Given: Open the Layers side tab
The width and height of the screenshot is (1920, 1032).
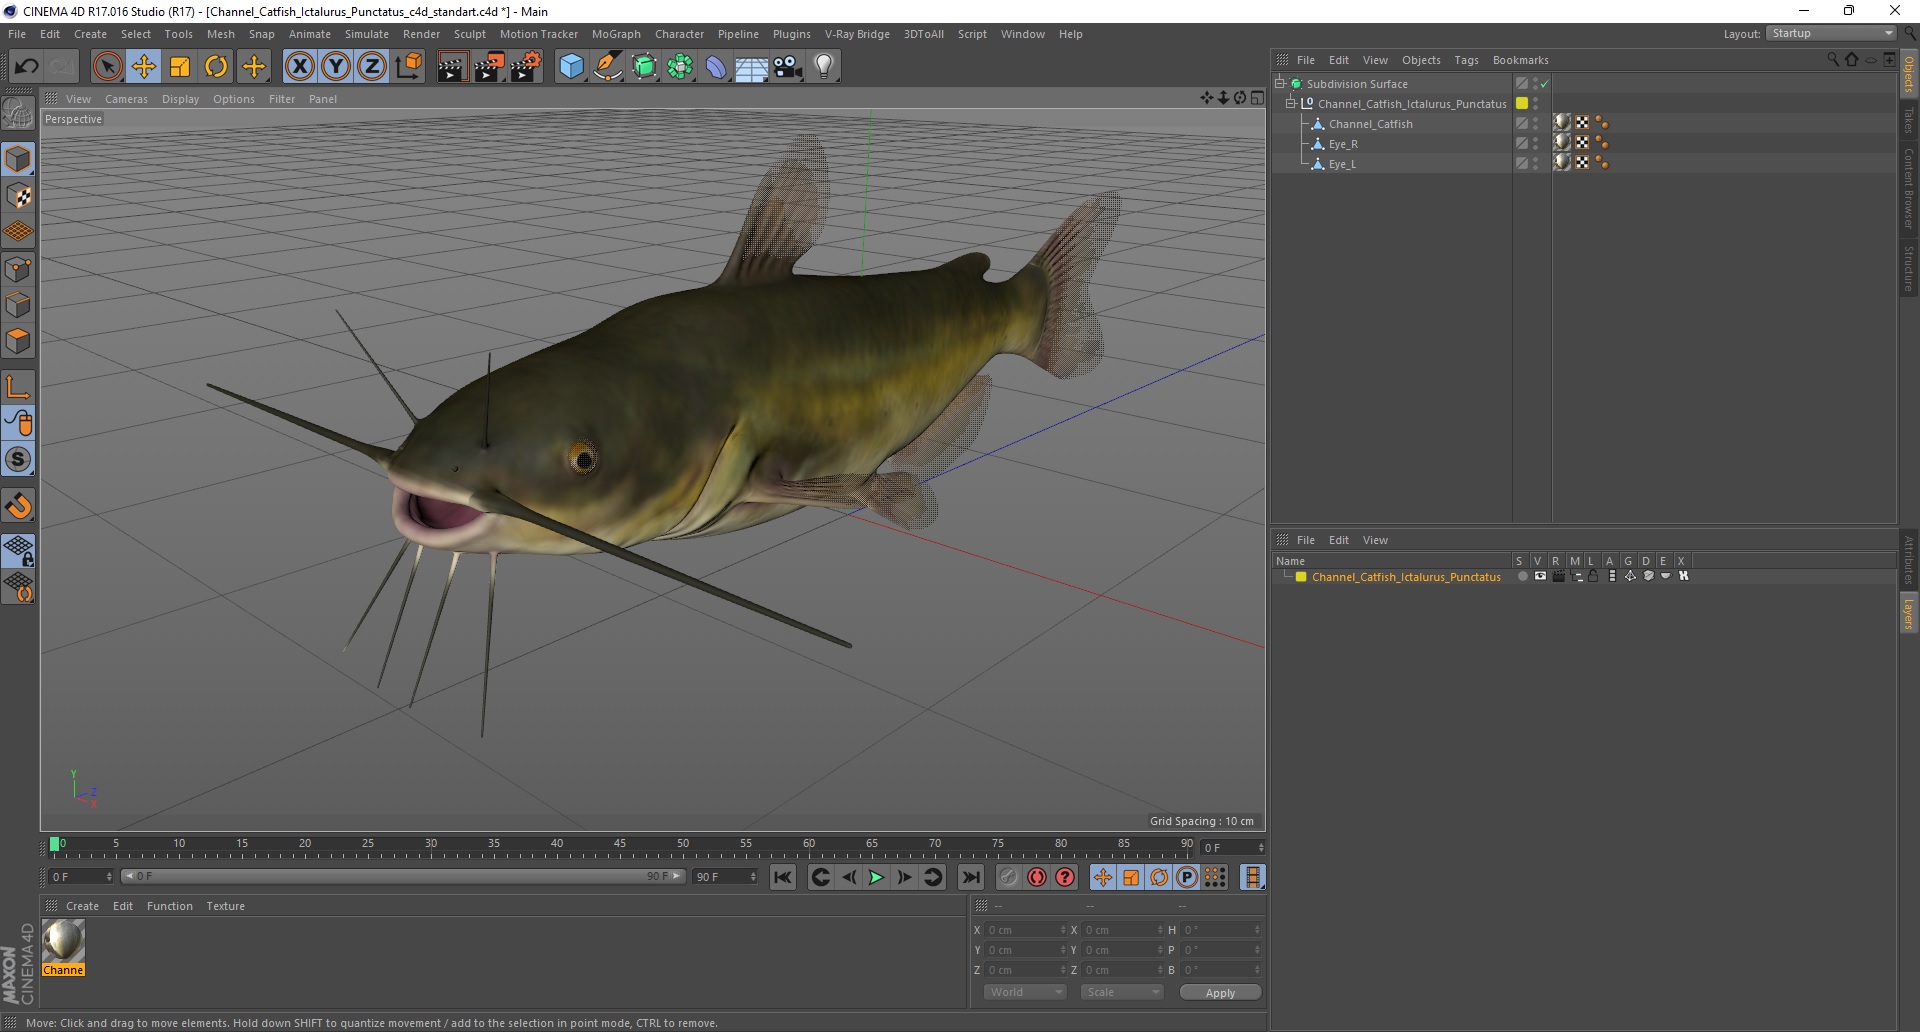Looking at the screenshot, I should (1909, 614).
